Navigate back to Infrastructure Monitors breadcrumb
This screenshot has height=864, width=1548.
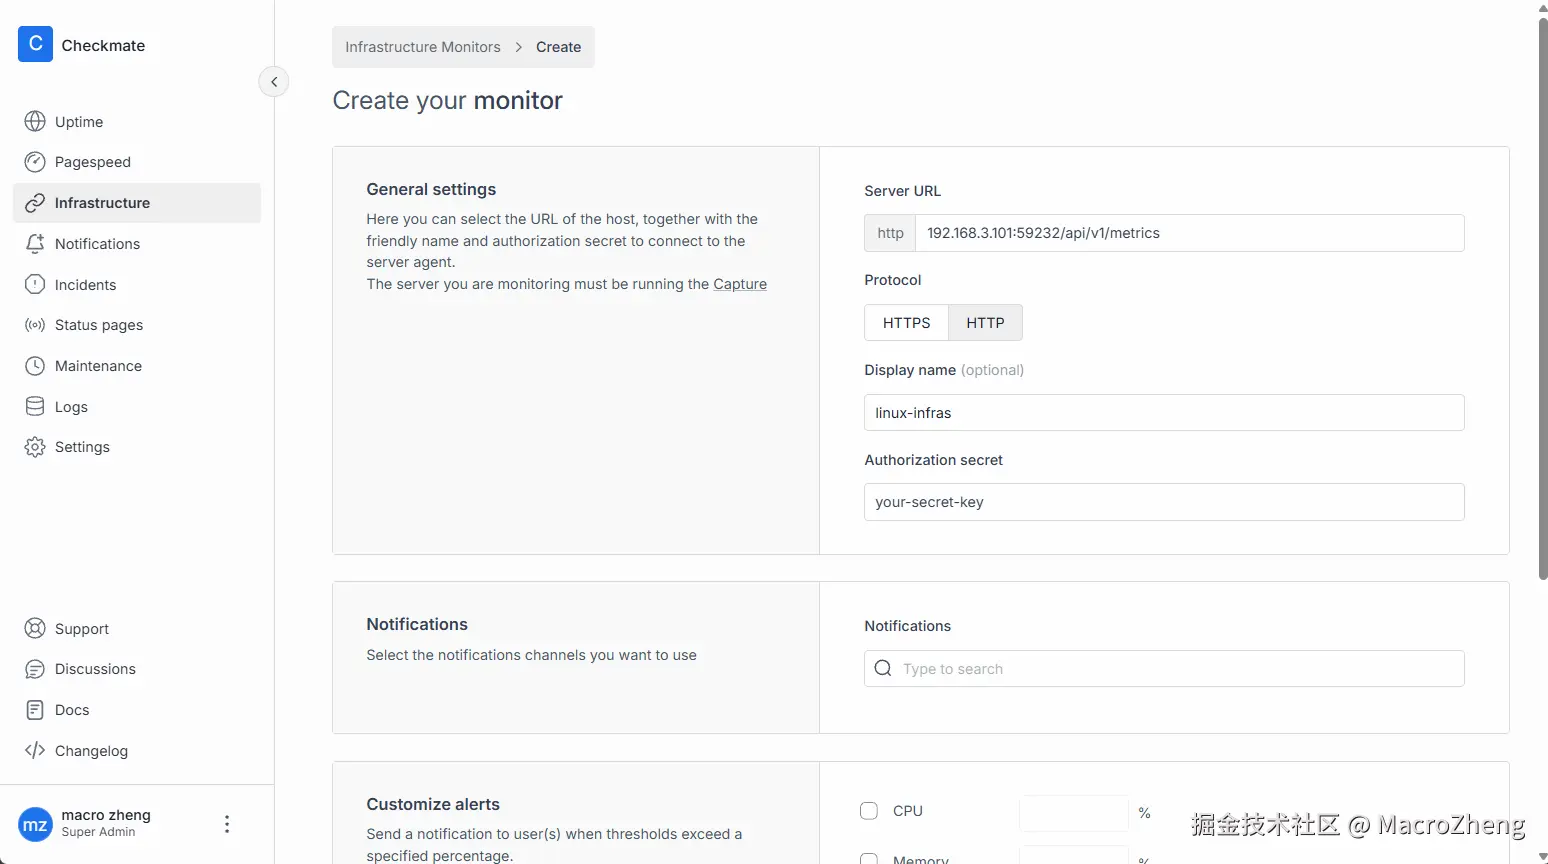pos(423,47)
